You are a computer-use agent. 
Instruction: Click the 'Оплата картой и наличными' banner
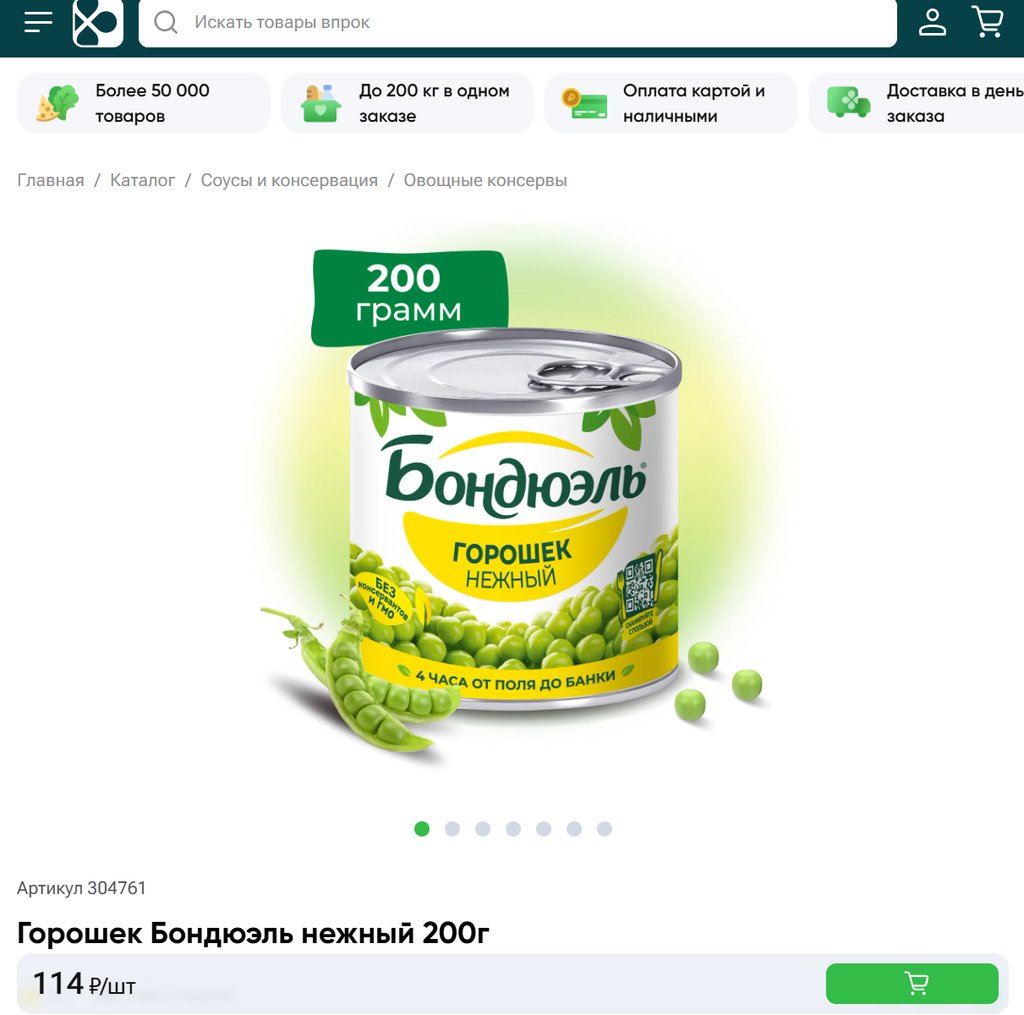tap(671, 103)
